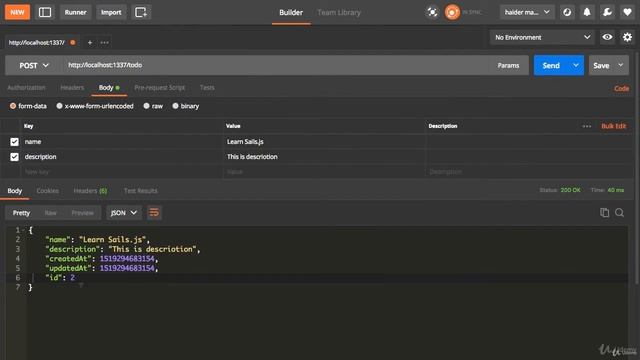Screen dimensions: 640x360
Task: Toggle the sidebar layout icon
Action: click(45, 12)
